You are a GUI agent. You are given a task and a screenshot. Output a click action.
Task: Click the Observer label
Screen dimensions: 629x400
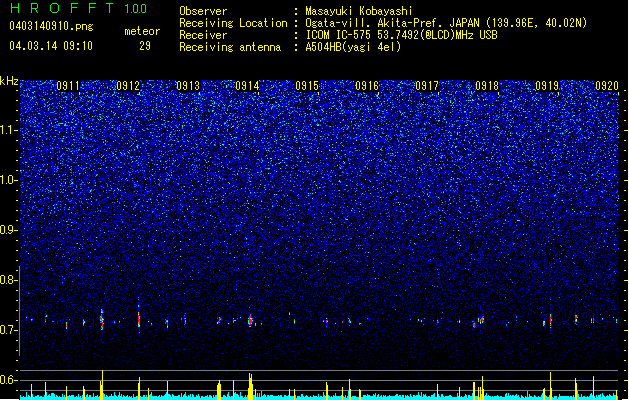point(203,11)
